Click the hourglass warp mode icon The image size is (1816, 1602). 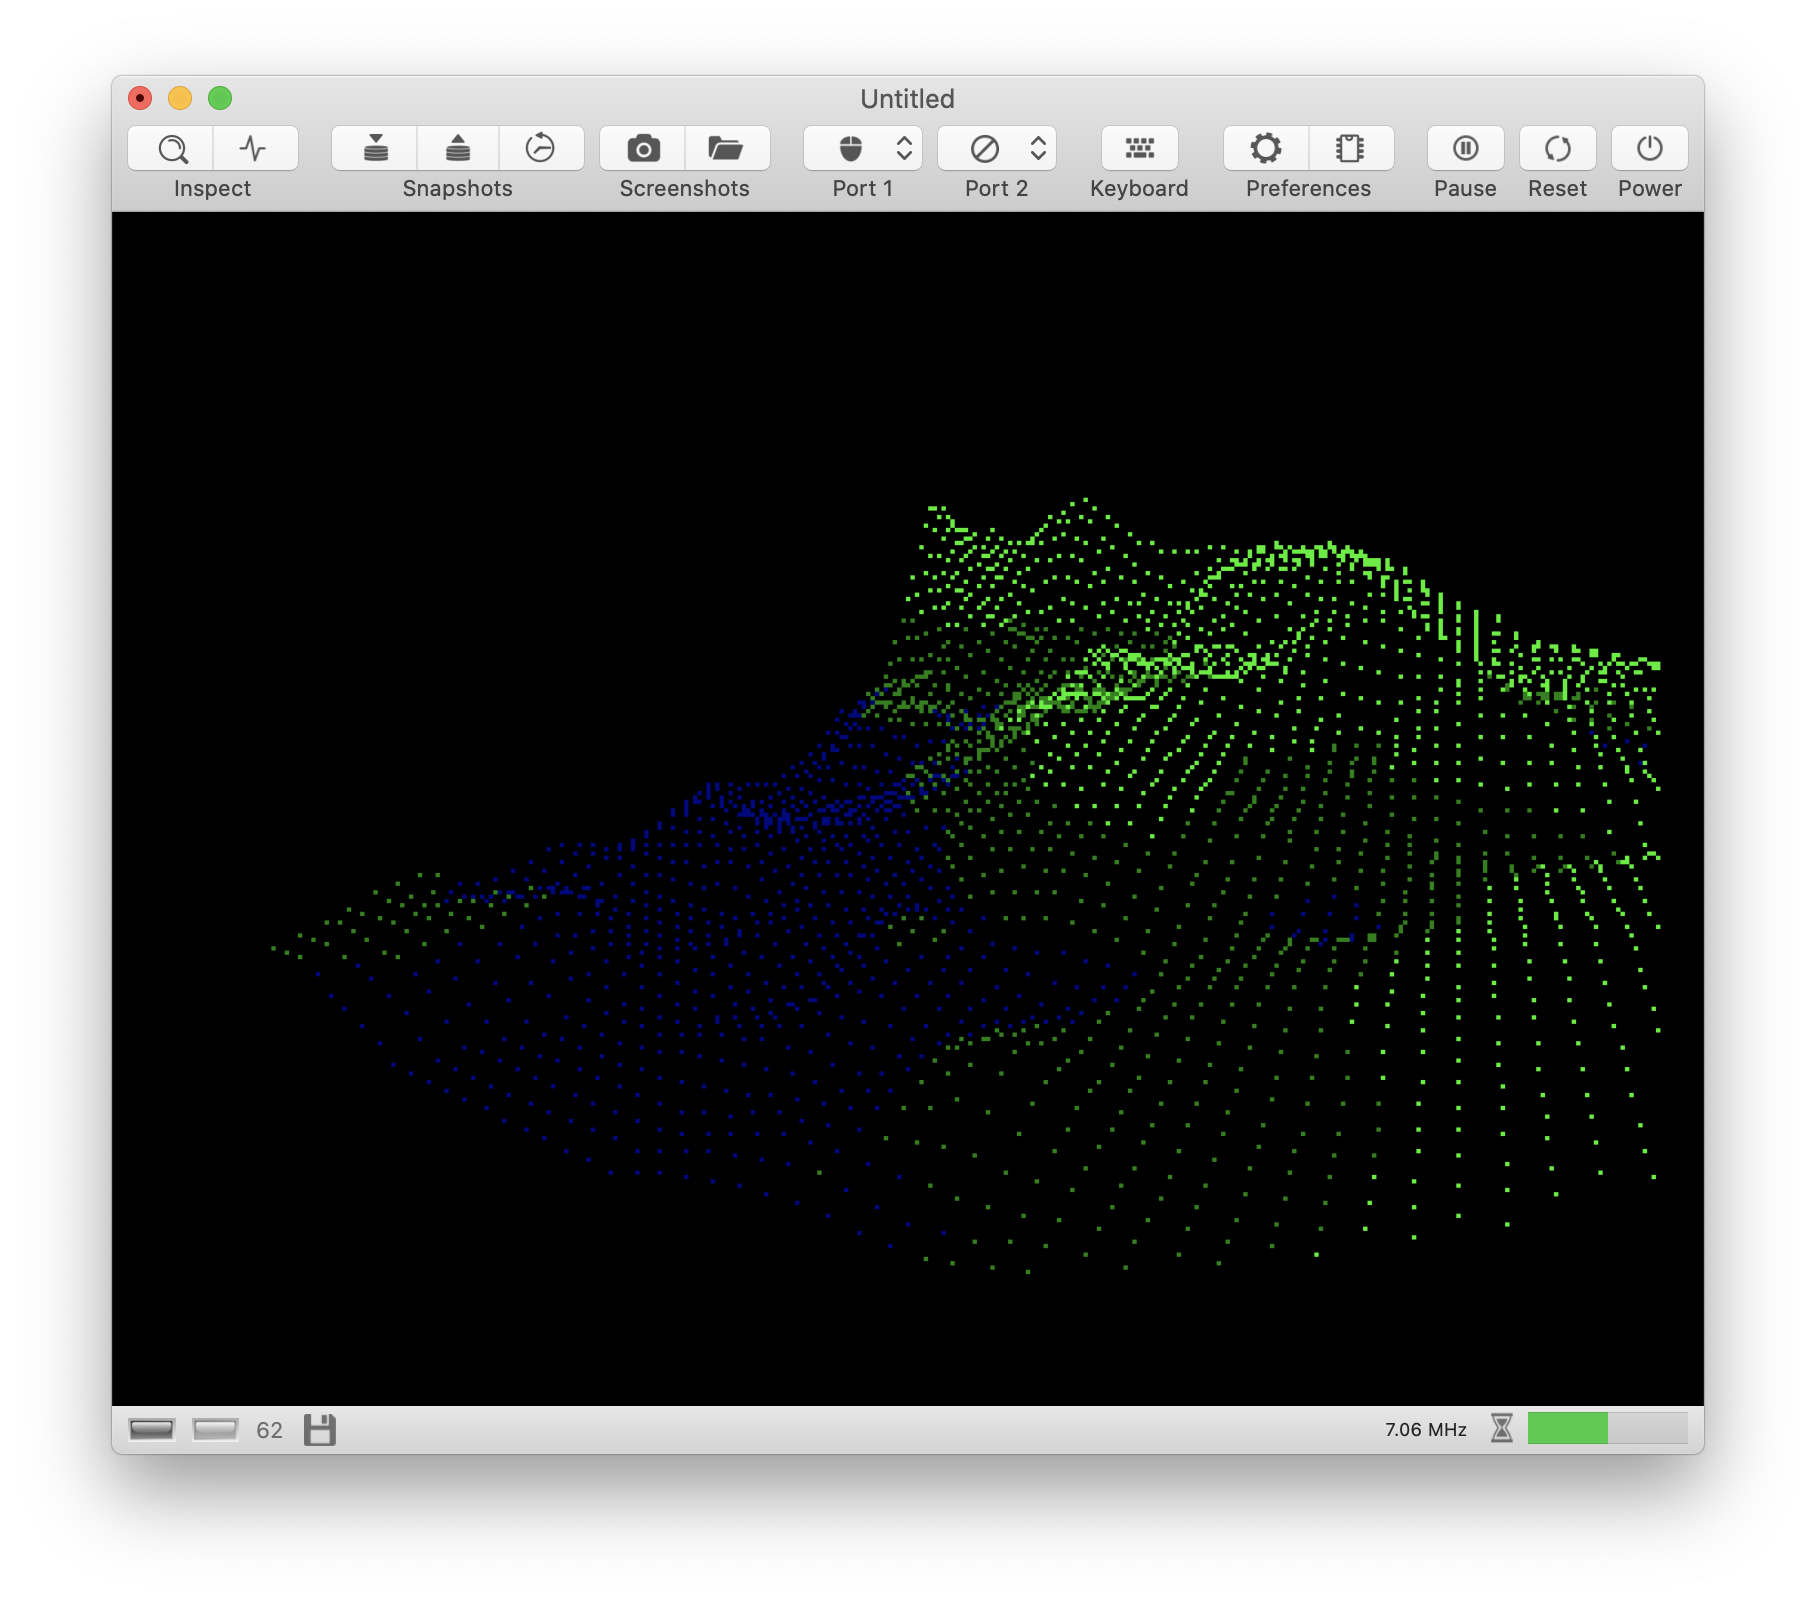[x=1501, y=1429]
